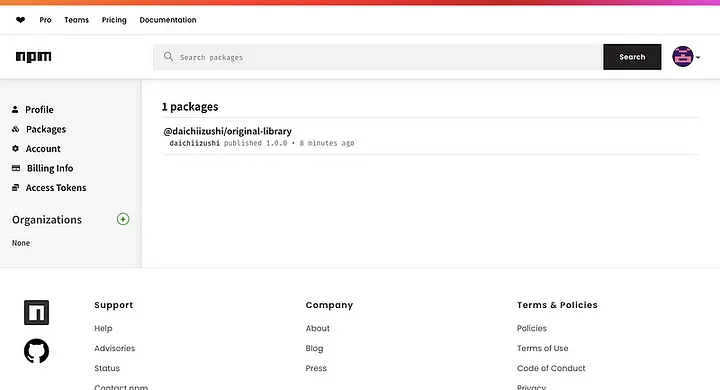Click the Advisories footer link
Image resolution: width=720 pixels, height=390 pixels.
[x=115, y=348]
